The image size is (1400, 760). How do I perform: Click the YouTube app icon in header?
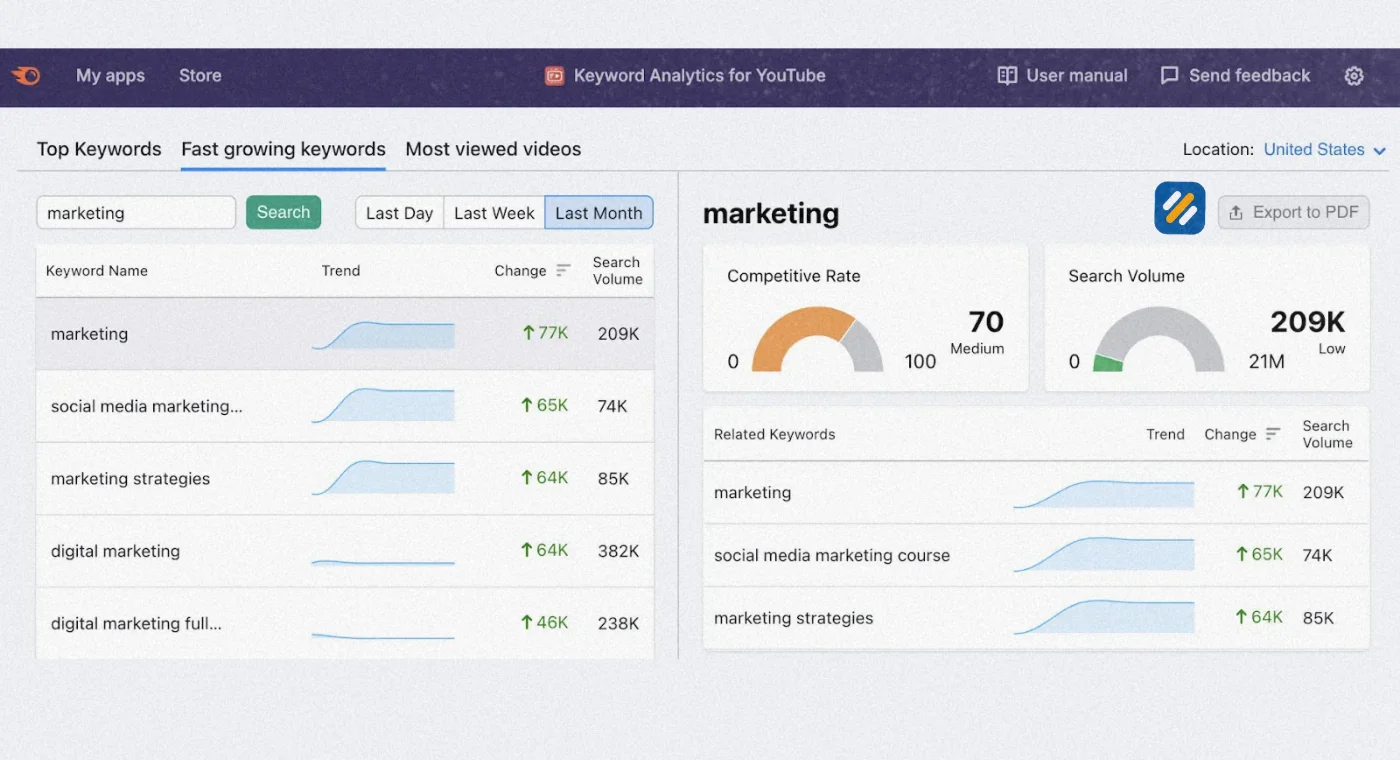[x=554, y=76]
